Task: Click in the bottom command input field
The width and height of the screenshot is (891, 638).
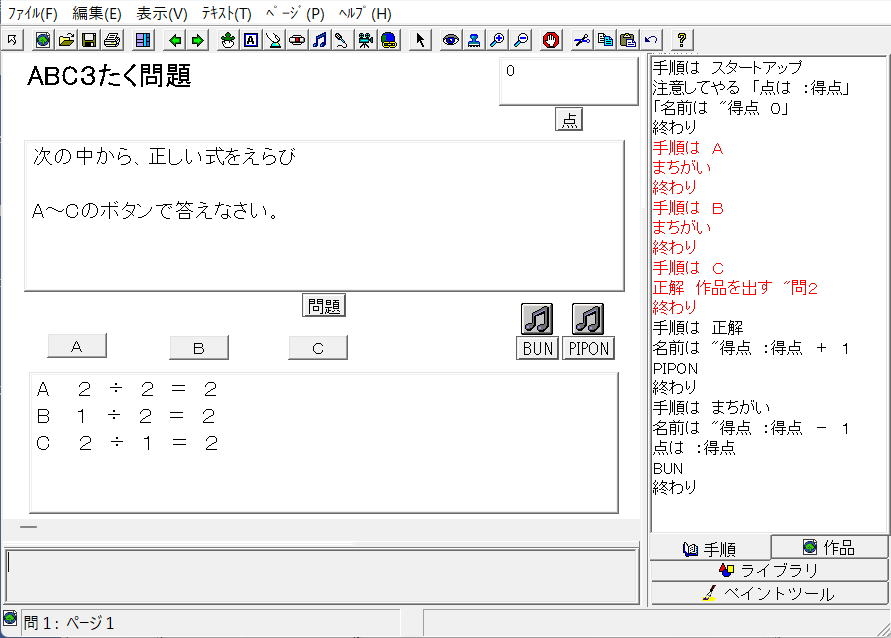Action: pos(322,576)
